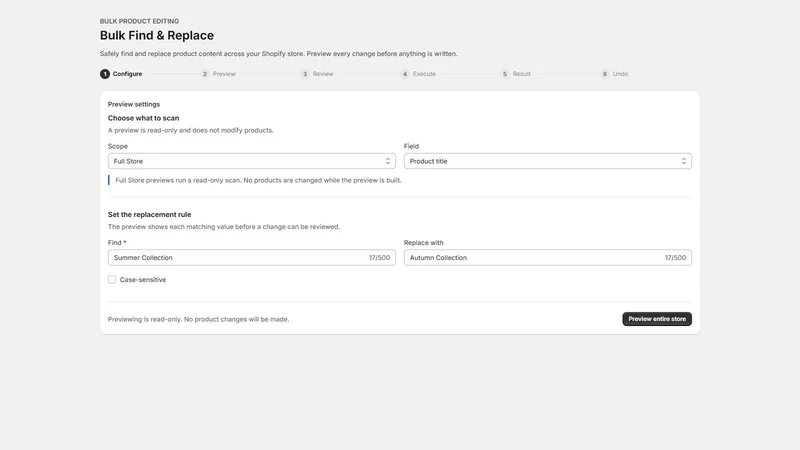Go to the Result step 5
Screen dimensions: 800x450
(516, 74)
